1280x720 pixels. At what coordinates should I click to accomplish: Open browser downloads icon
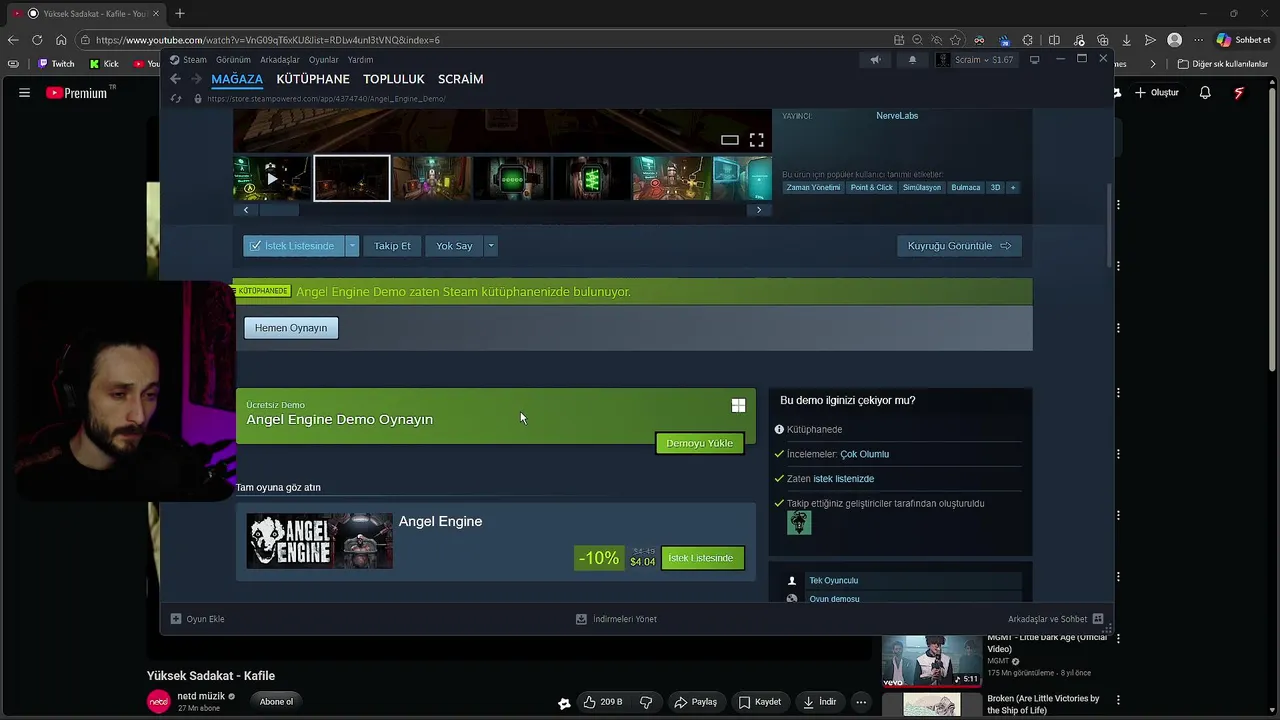click(x=1126, y=40)
